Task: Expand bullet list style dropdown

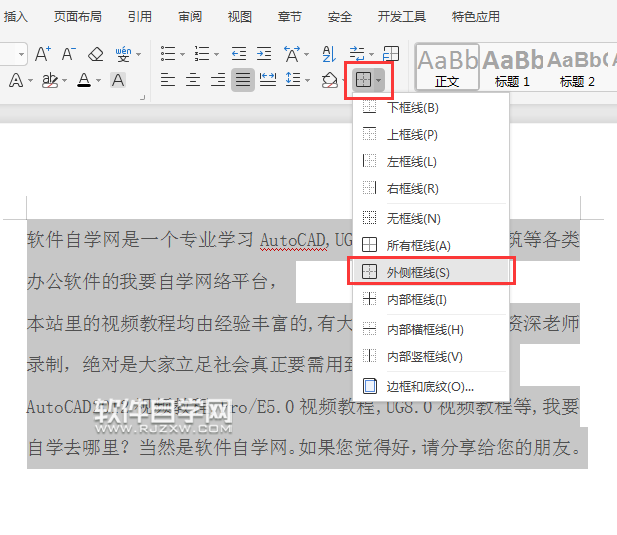Action: pyautogui.click(x=182, y=54)
